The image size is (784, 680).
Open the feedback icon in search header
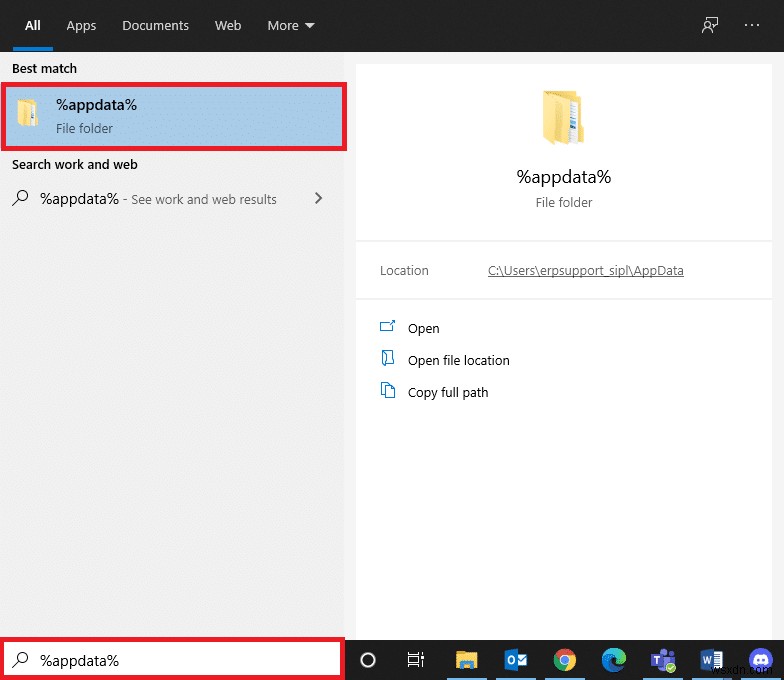pyautogui.click(x=710, y=26)
